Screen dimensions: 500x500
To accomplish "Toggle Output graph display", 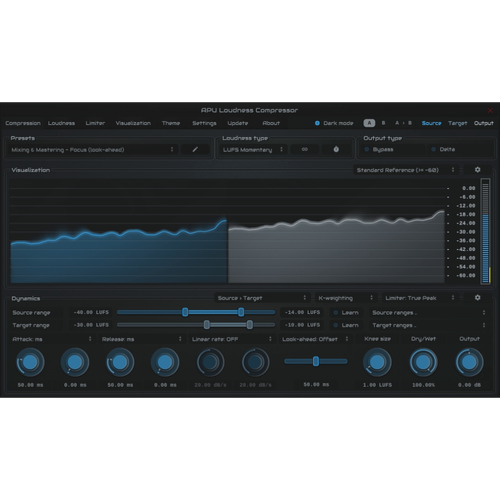I will pyautogui.click(x=484, y=123).
